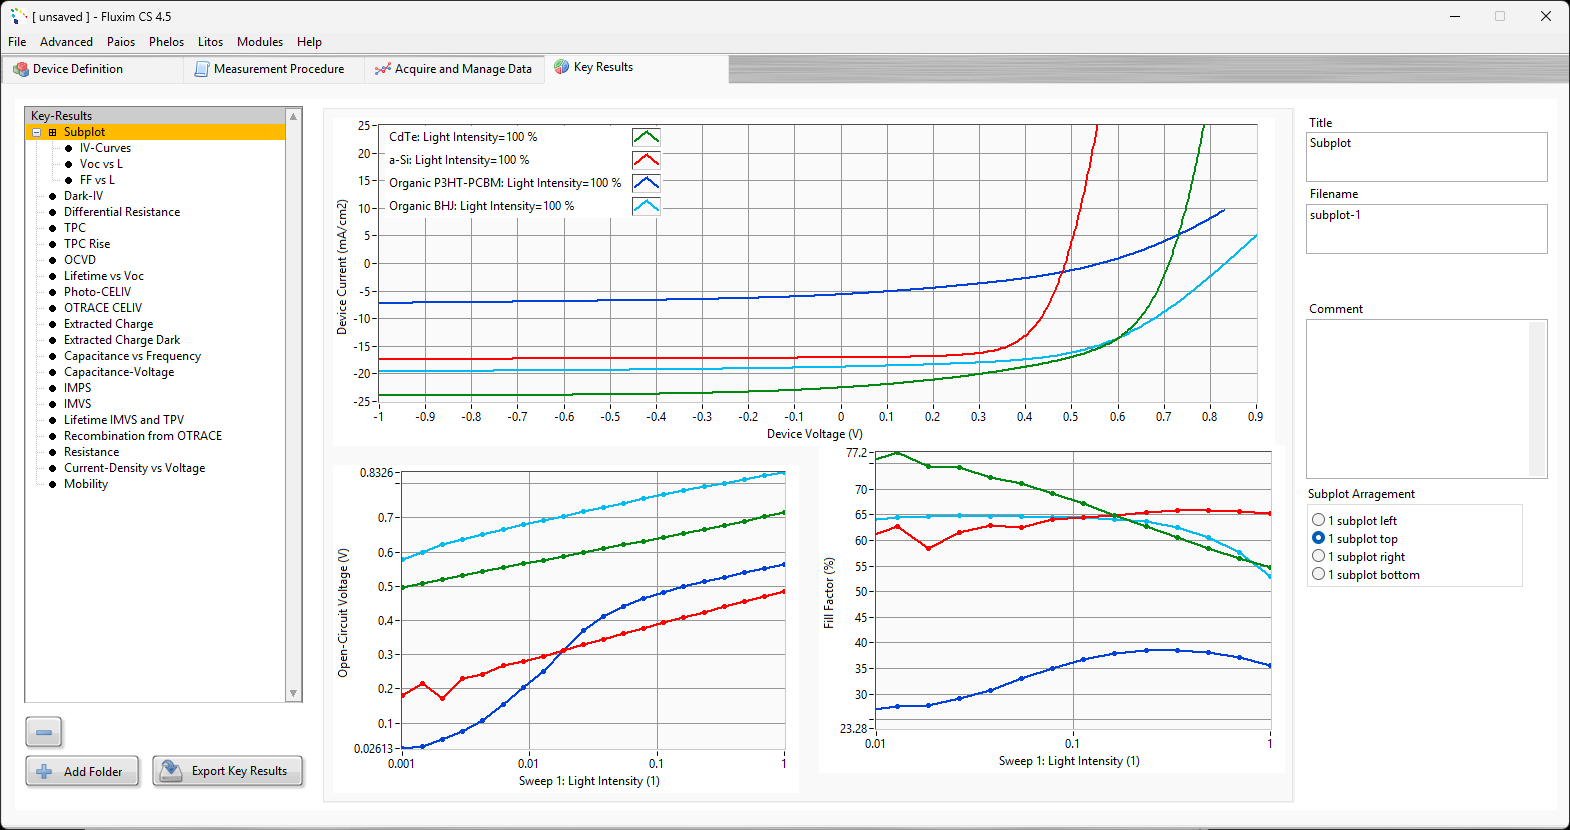
Task: Collapse the Subplot tree node
Action: click(37, 132)
